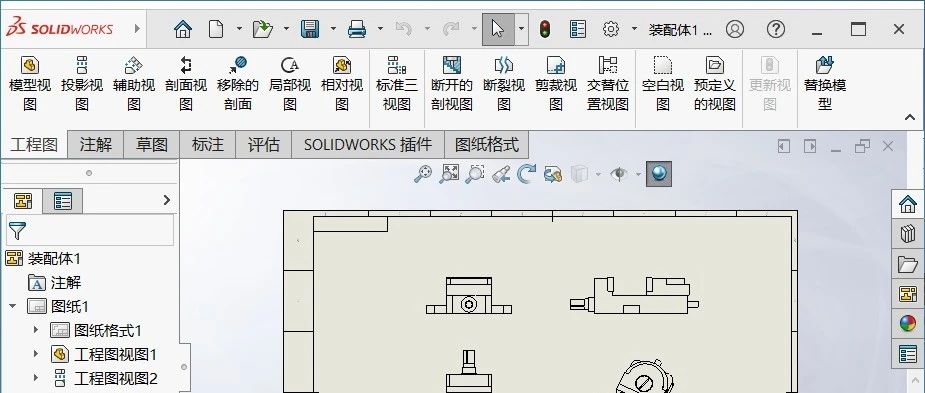Expand the 工程图视图1 tree node
The height and width of the screenshot is (393, 925).
(36, 354)
